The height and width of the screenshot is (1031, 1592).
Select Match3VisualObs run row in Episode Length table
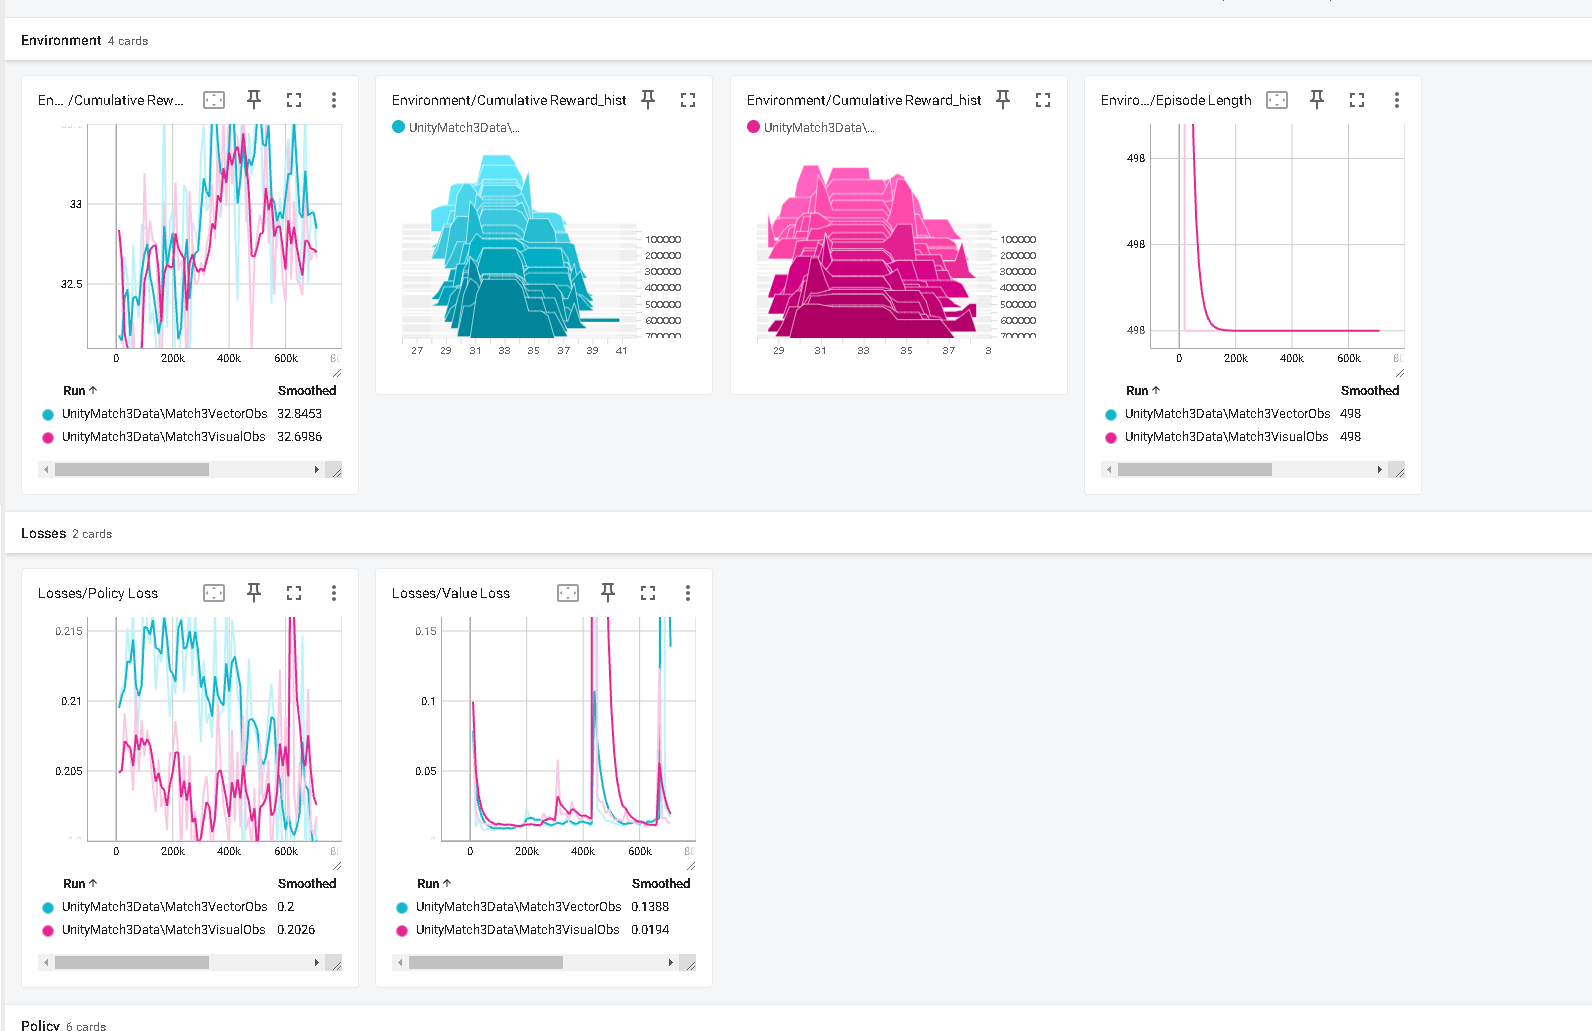pos(1253,437)
